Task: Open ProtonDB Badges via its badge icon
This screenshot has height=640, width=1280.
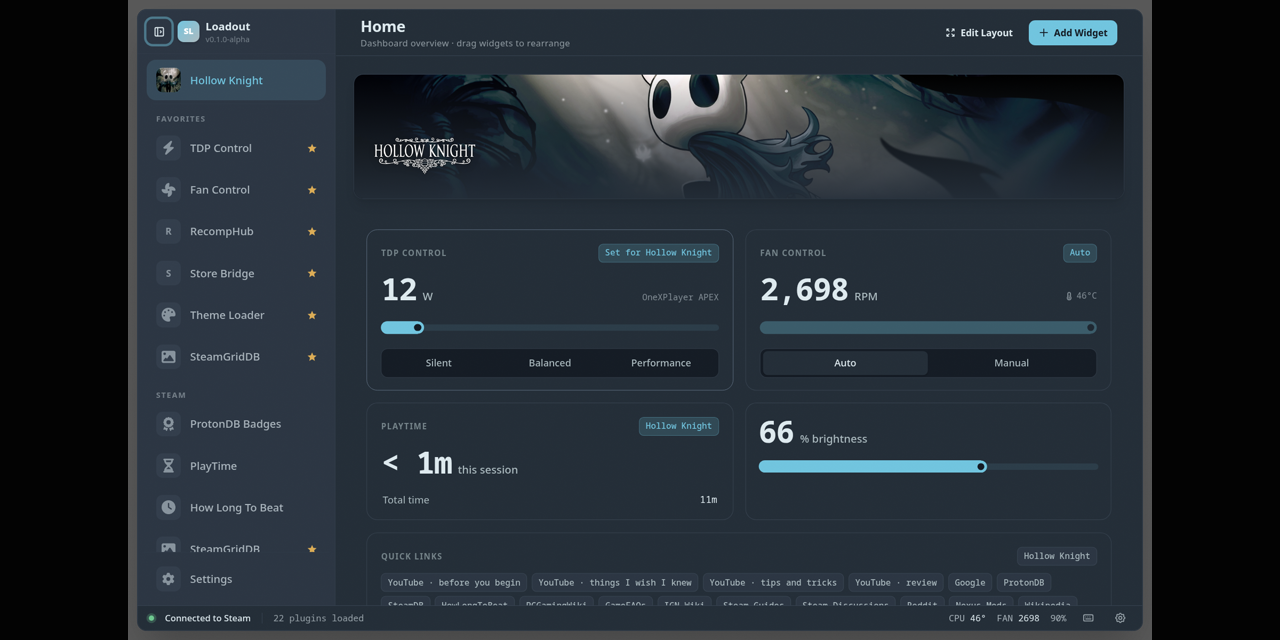Action: (168, 424)
